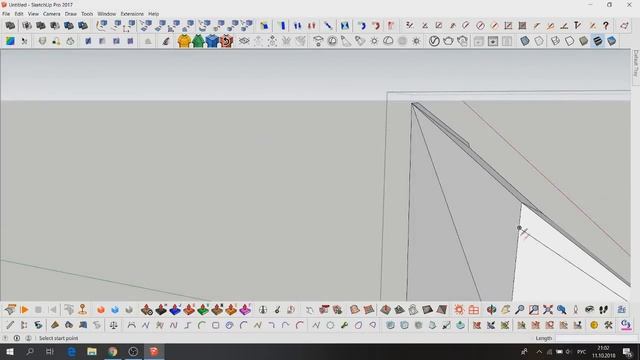Select the Zoom magnifier tool
The height and width of the screenshot is (360, 640).
coord(520,310)
